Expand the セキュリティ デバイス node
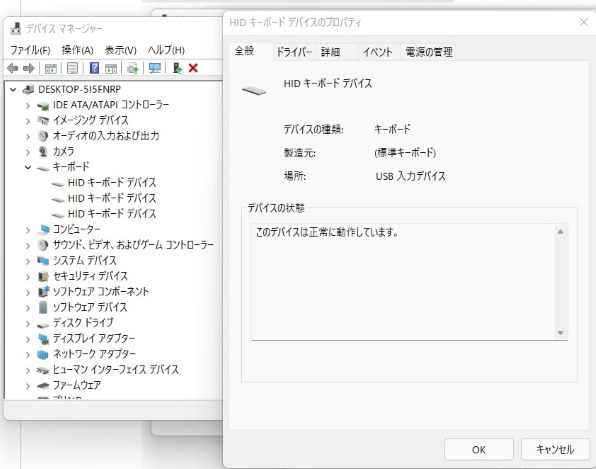The height and width of the screenshot is (469, 596). pyautogui.click(x=28, y=277)
